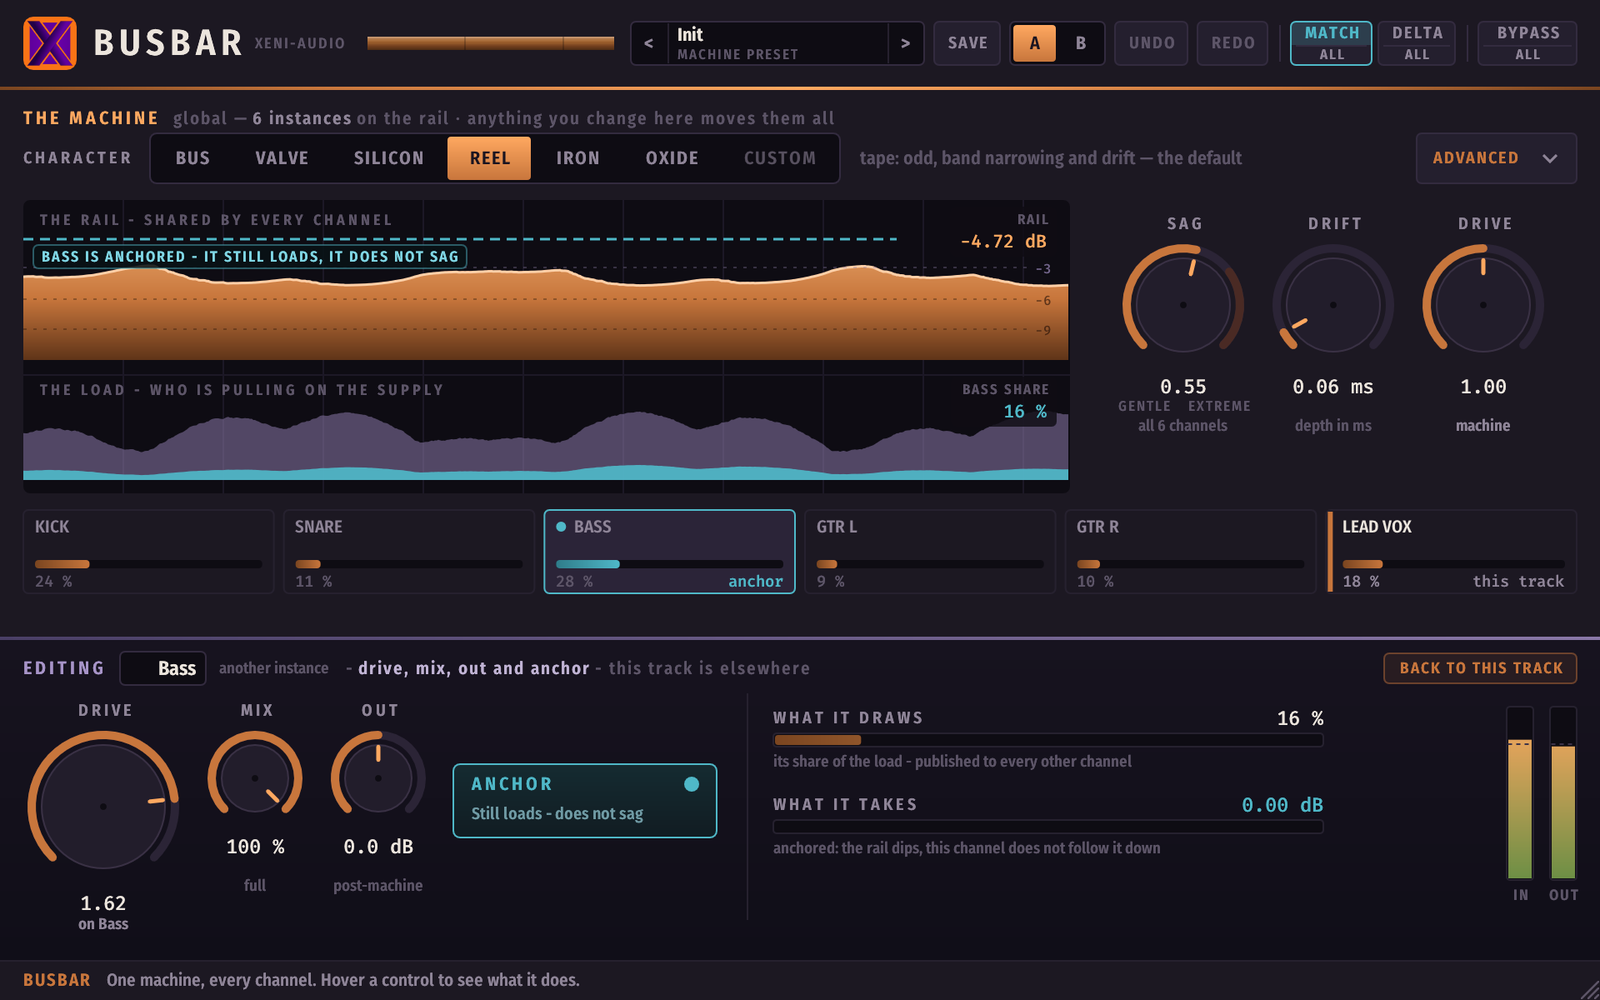
Task: Click the Redo button
Action: [x=1233, y=43]
